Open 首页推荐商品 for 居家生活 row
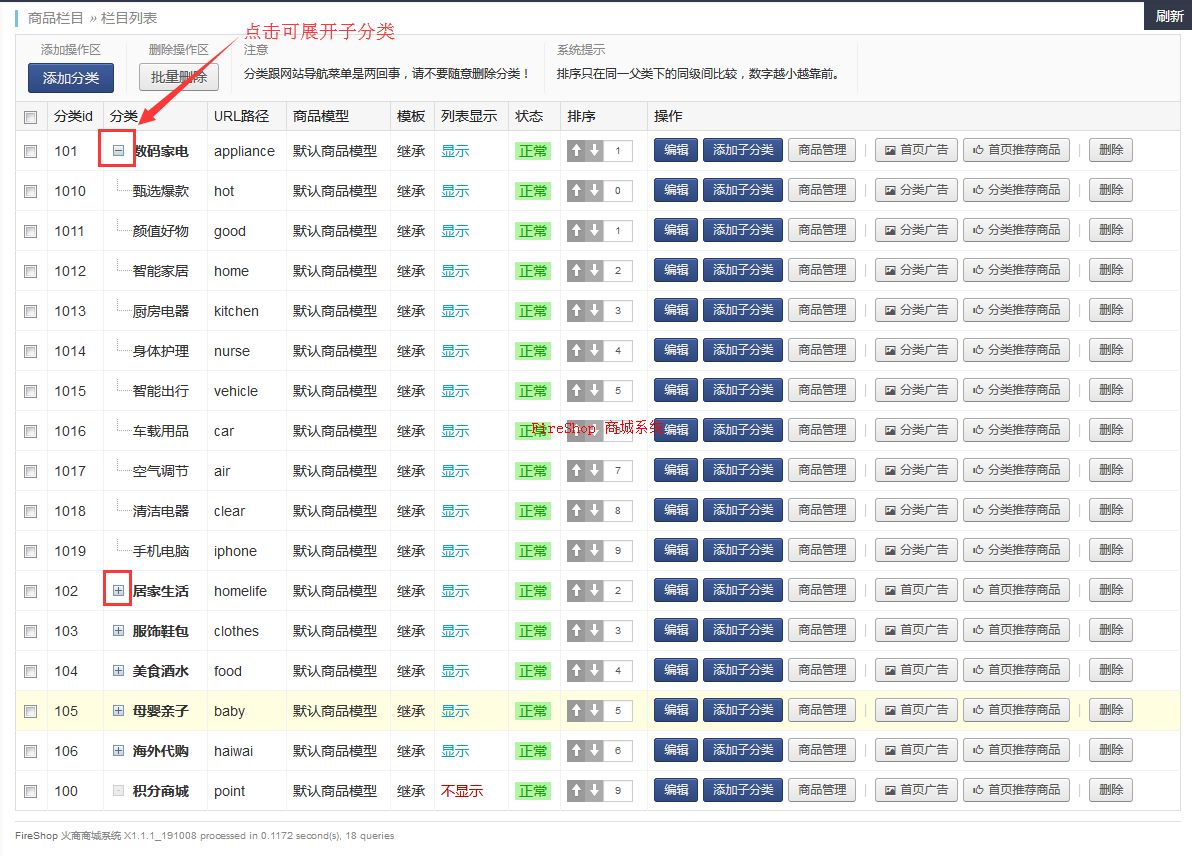 point(1016,590)
